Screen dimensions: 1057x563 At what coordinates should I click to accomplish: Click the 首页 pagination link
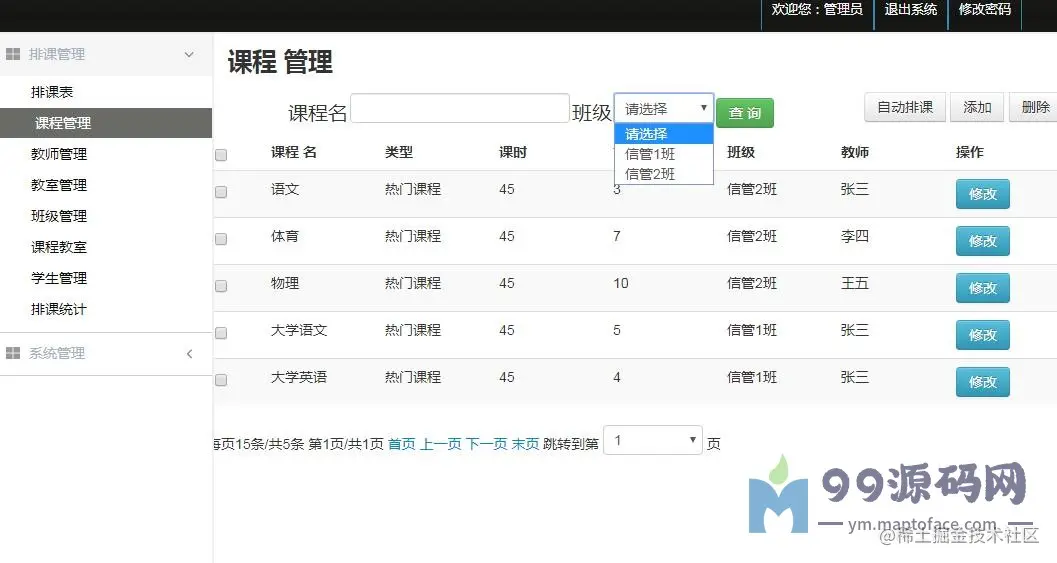tap(402, 444)
